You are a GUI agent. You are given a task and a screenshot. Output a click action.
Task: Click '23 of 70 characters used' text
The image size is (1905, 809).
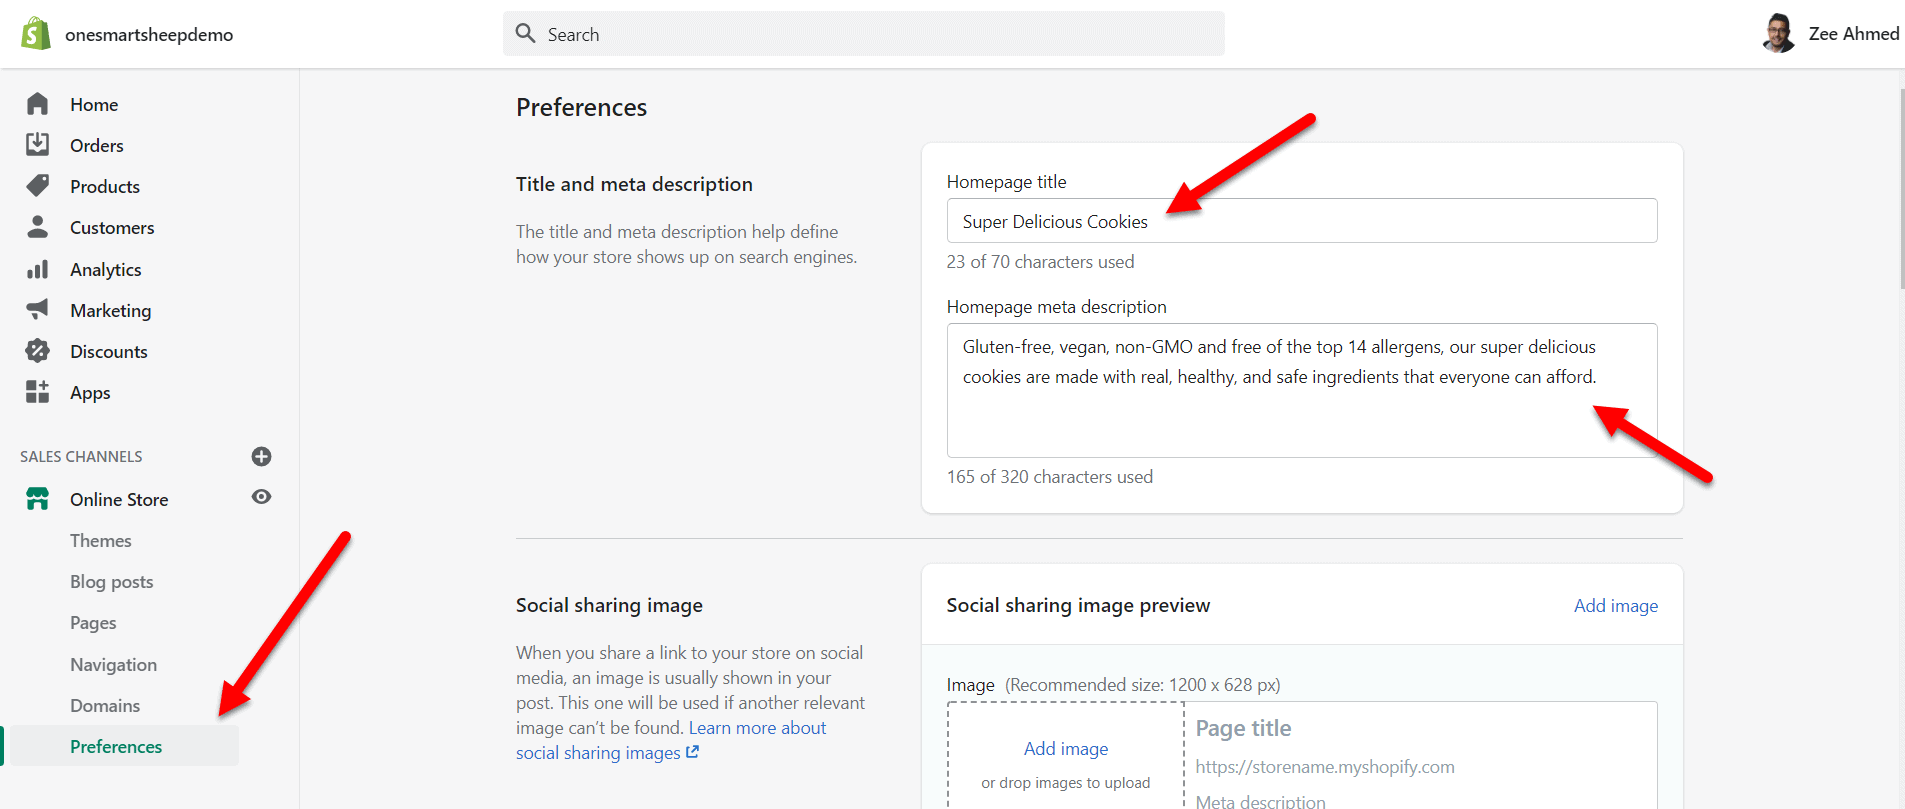tap(1040, 261)
